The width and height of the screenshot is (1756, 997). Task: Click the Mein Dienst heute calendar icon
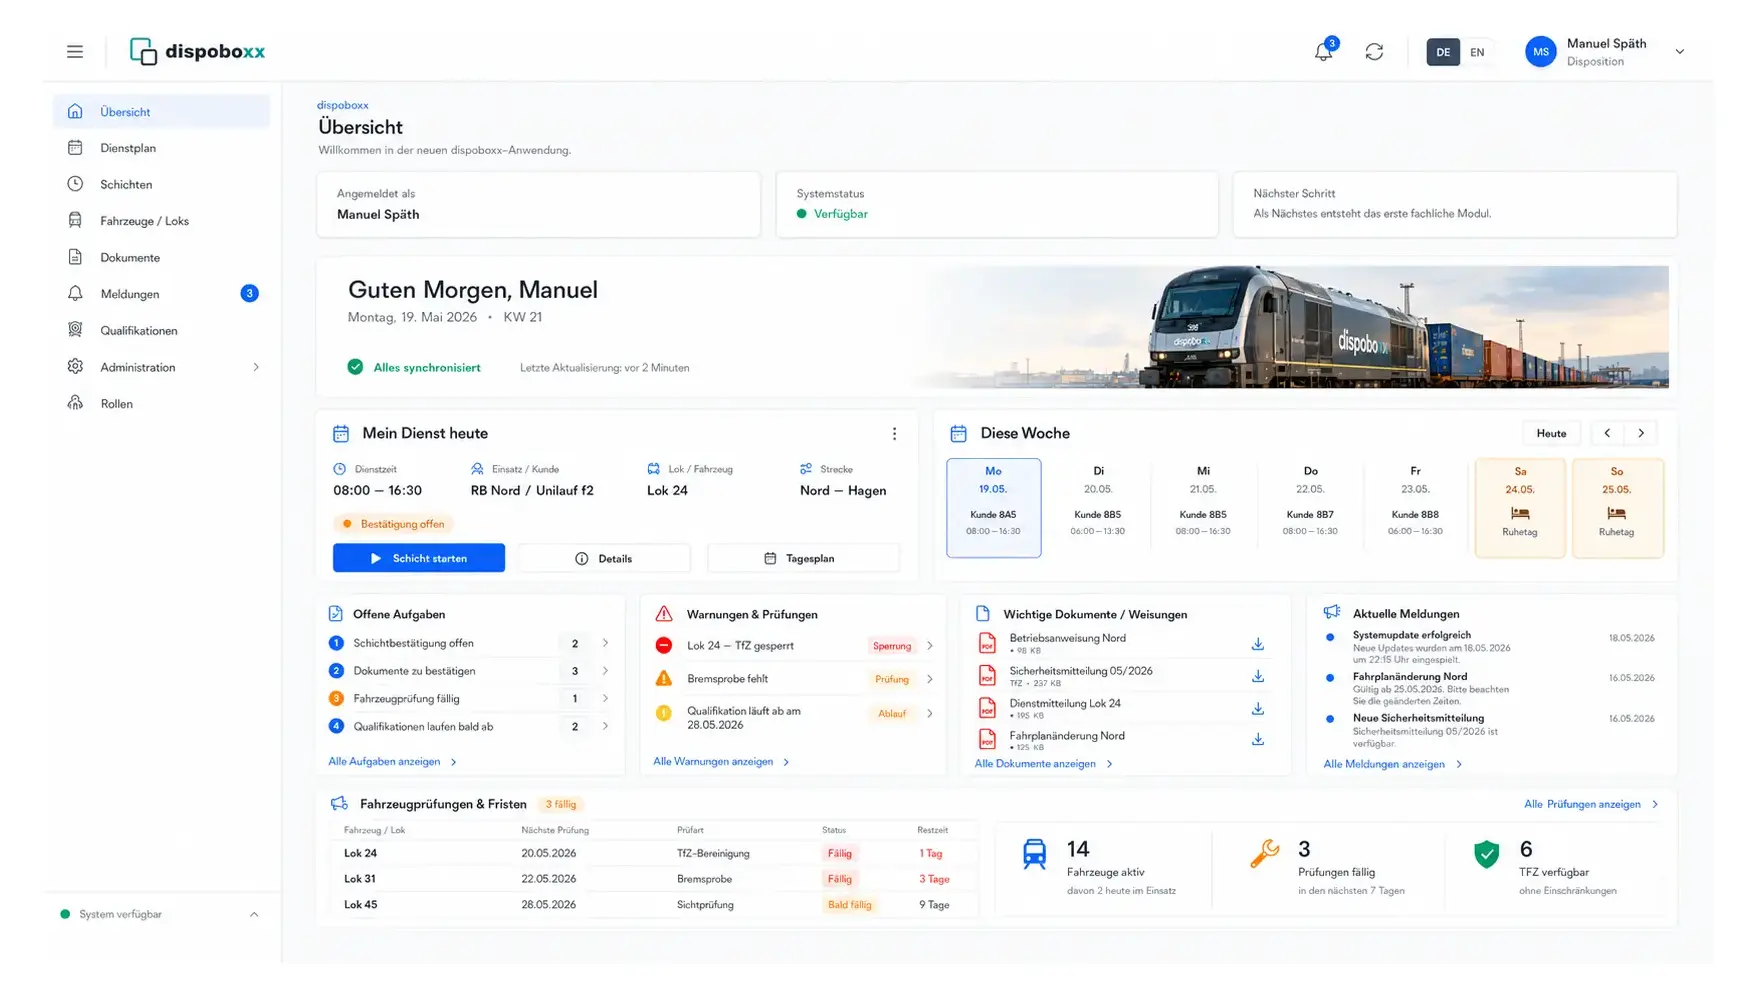pos(341,434)
